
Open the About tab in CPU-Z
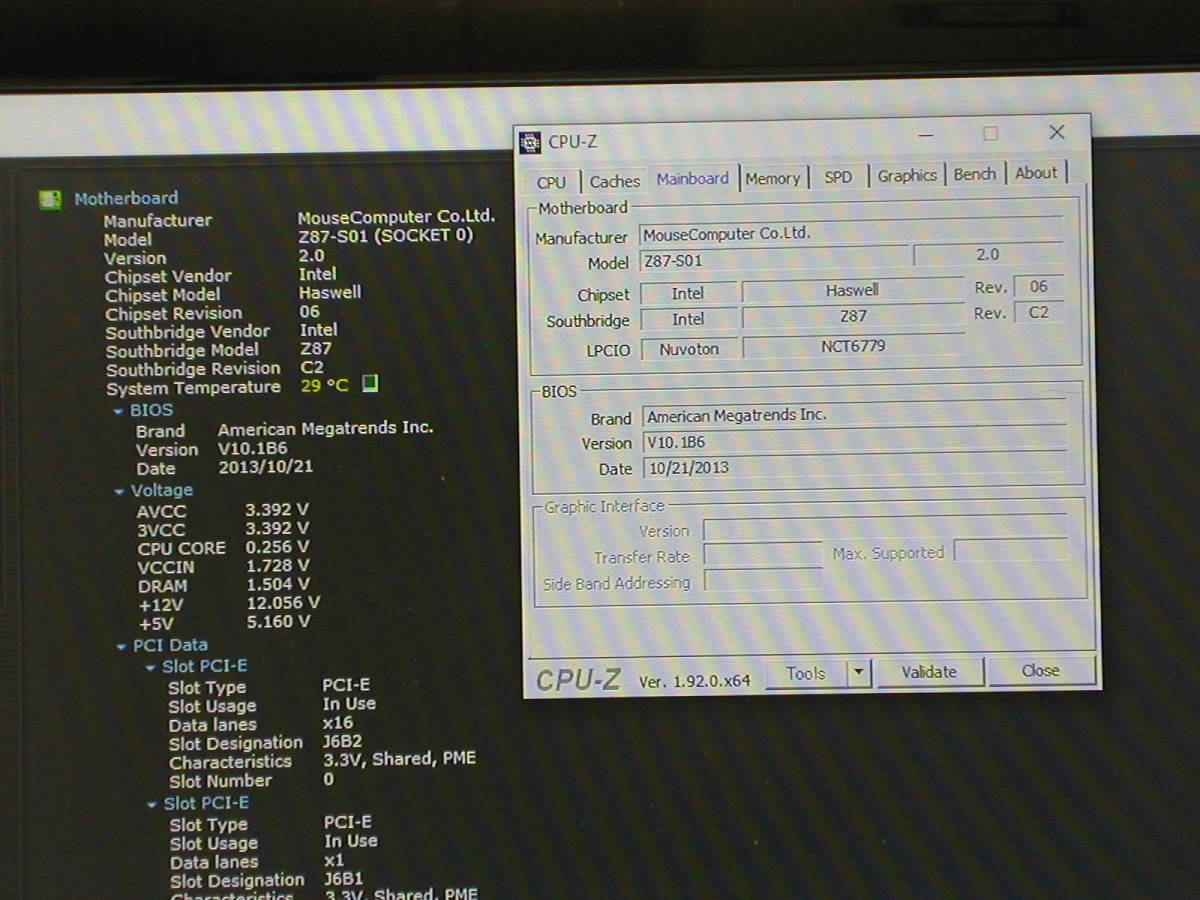[1035, 173]
